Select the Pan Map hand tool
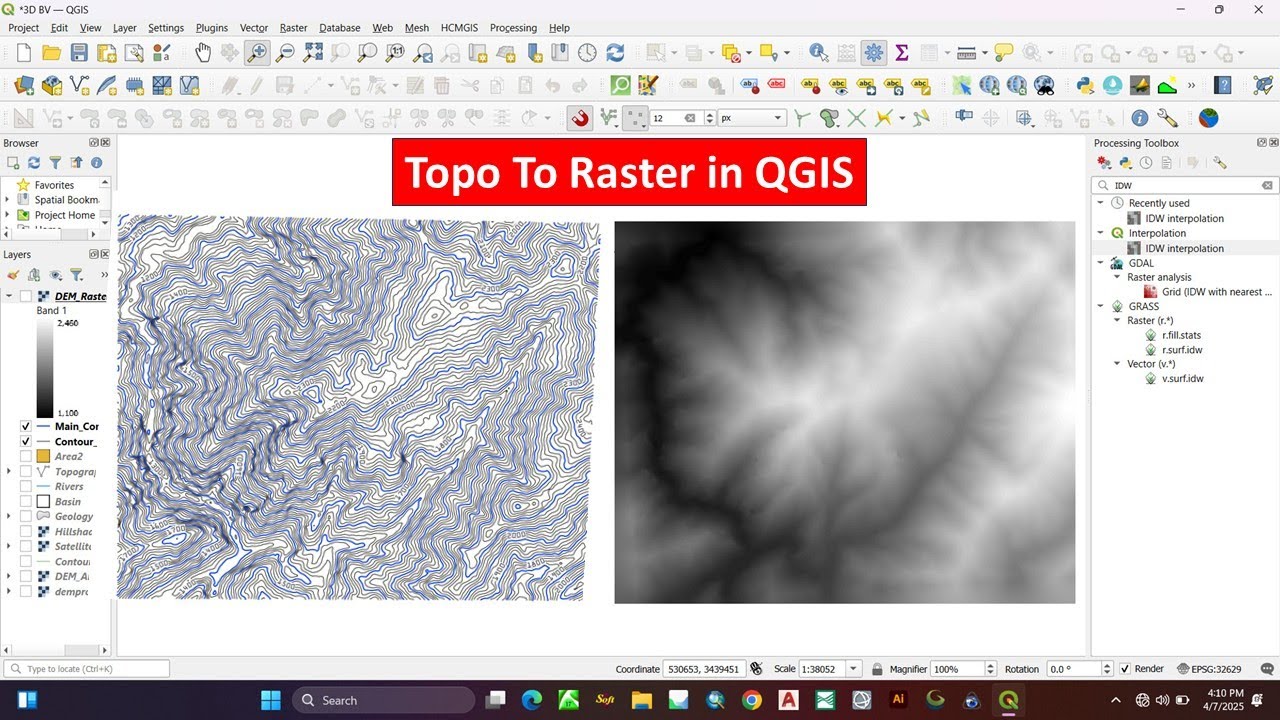 (x=203, y=52)
